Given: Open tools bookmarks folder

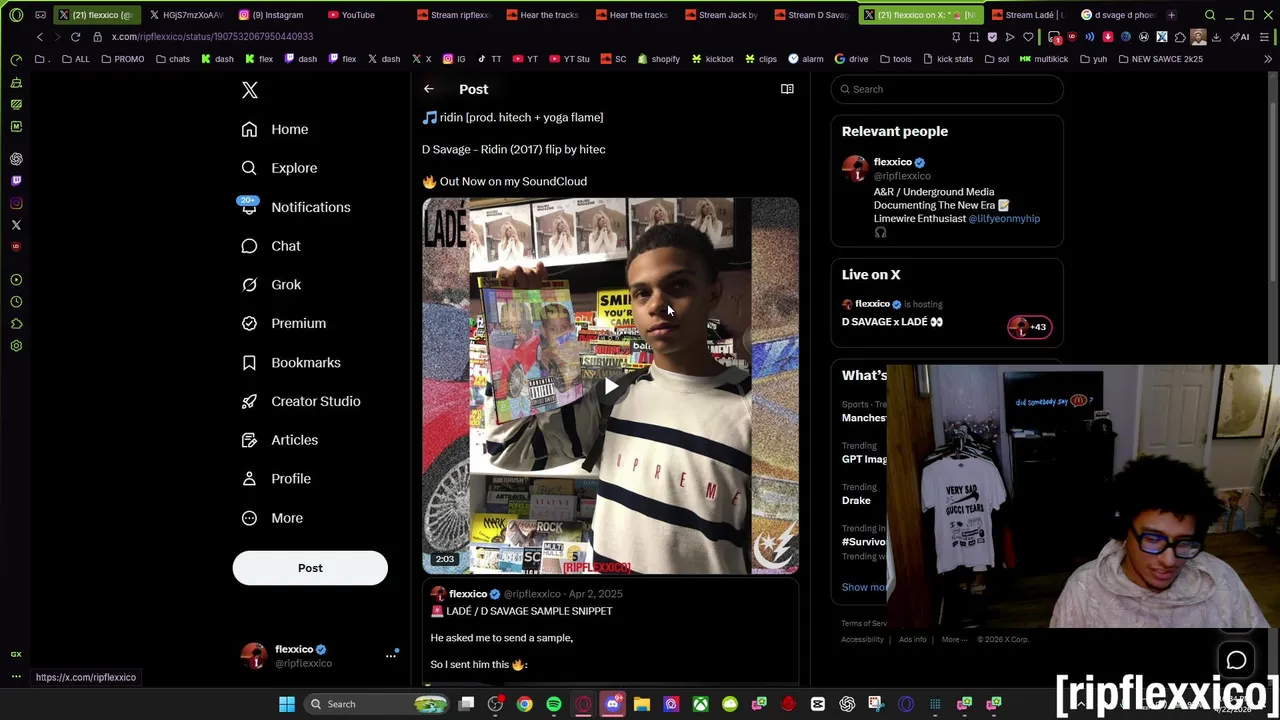Looking at the screenshot, I should [895, 59].
